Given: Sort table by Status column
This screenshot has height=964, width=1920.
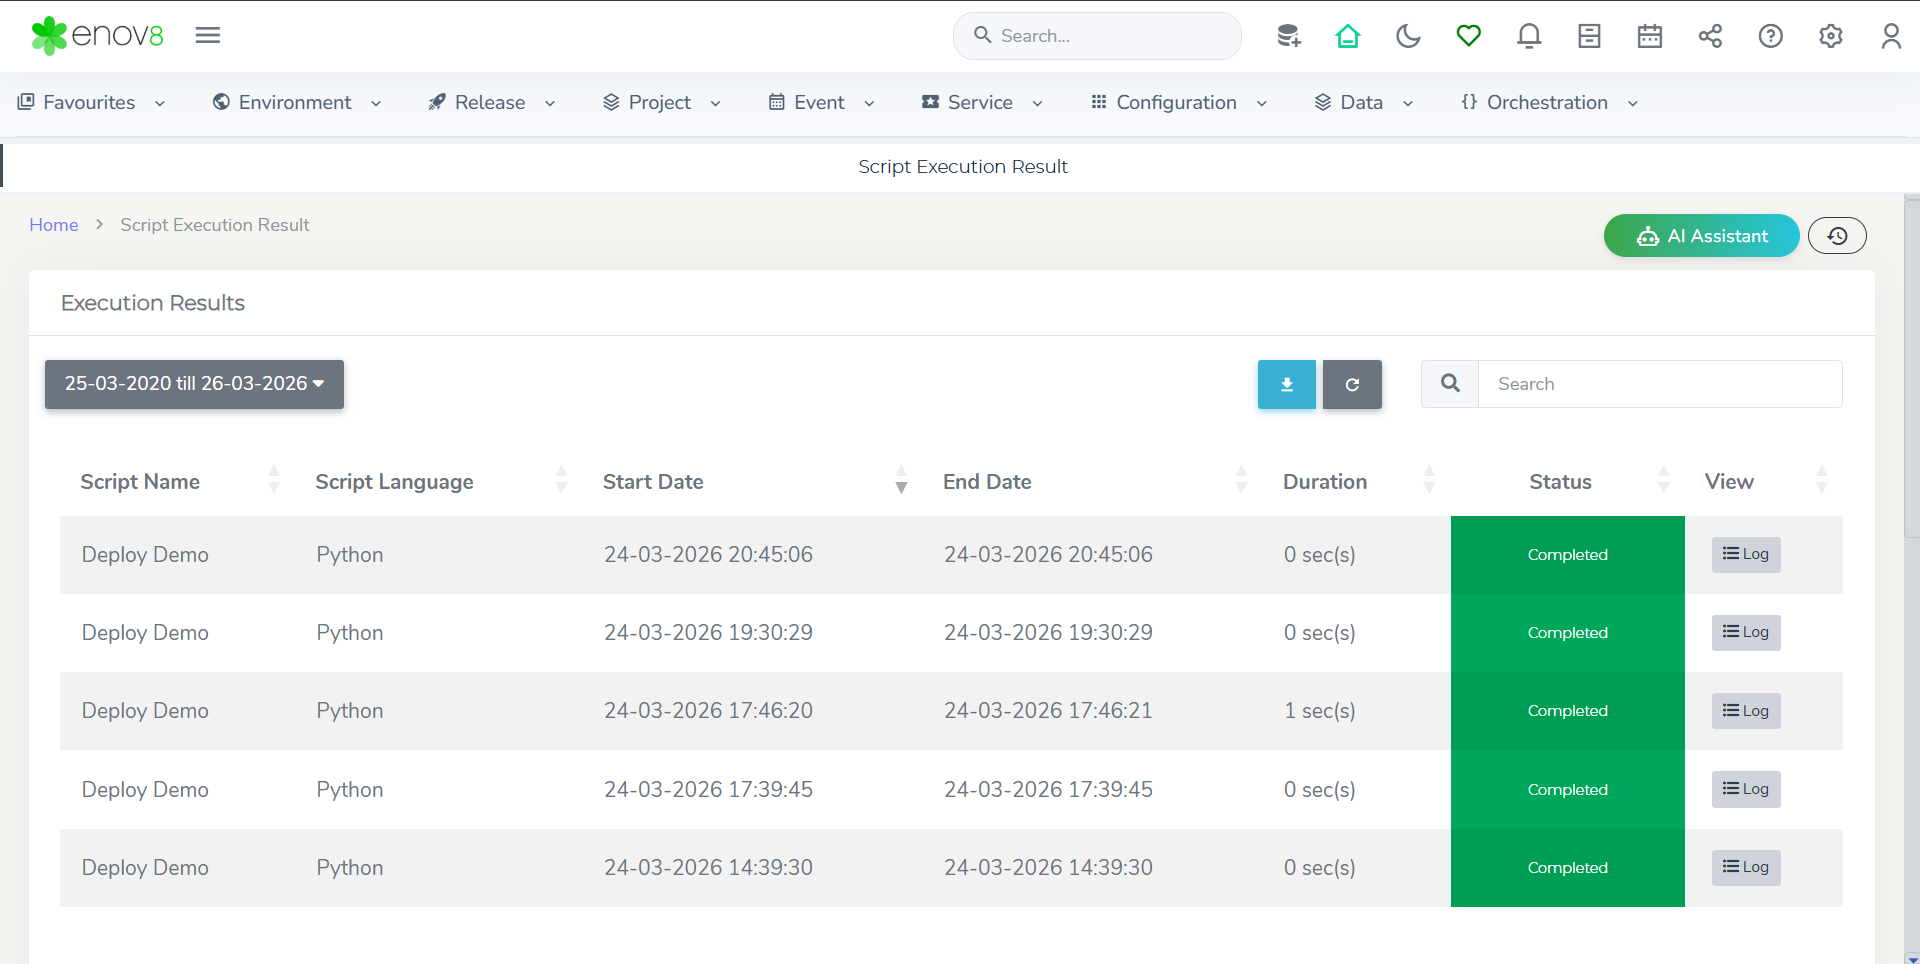Looking at the screenshot, I should pos(1560,482).
